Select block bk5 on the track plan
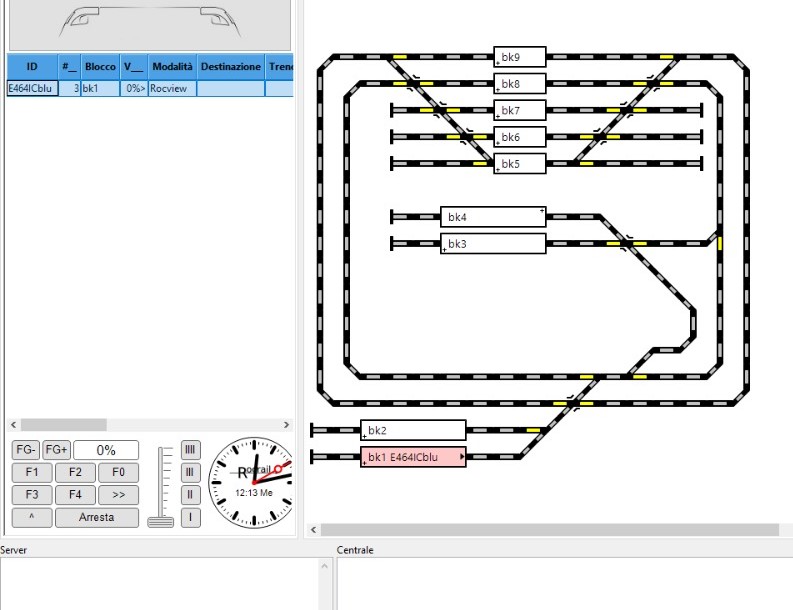Image resolution: width=793 pixels, height=610 pixels. pos(520,163)
